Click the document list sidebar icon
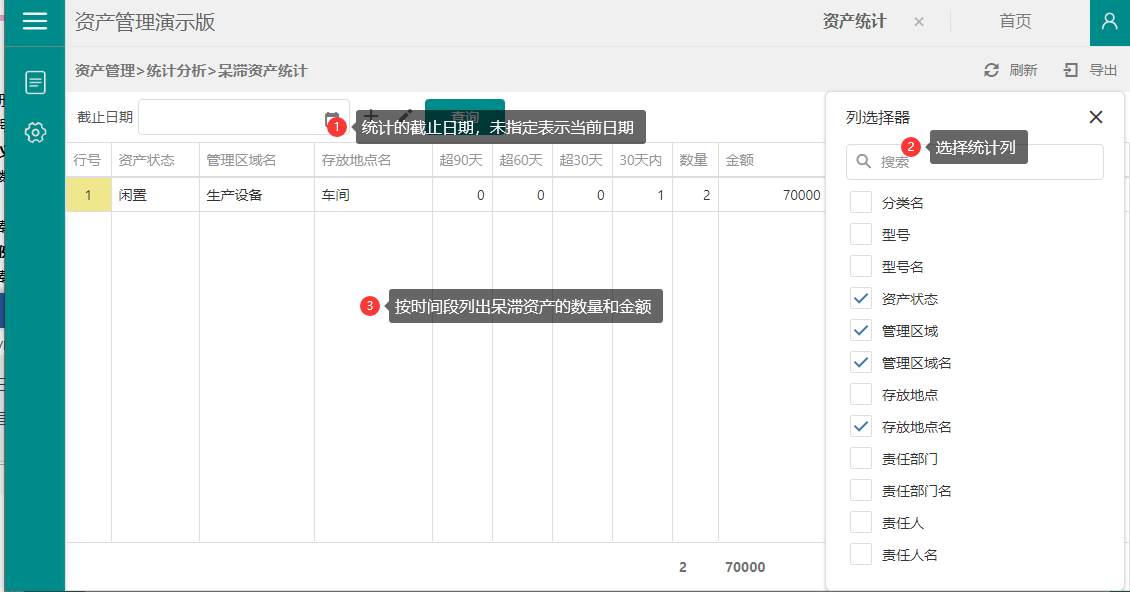This screenshot has height=592, width=1130. pos(35,82)
